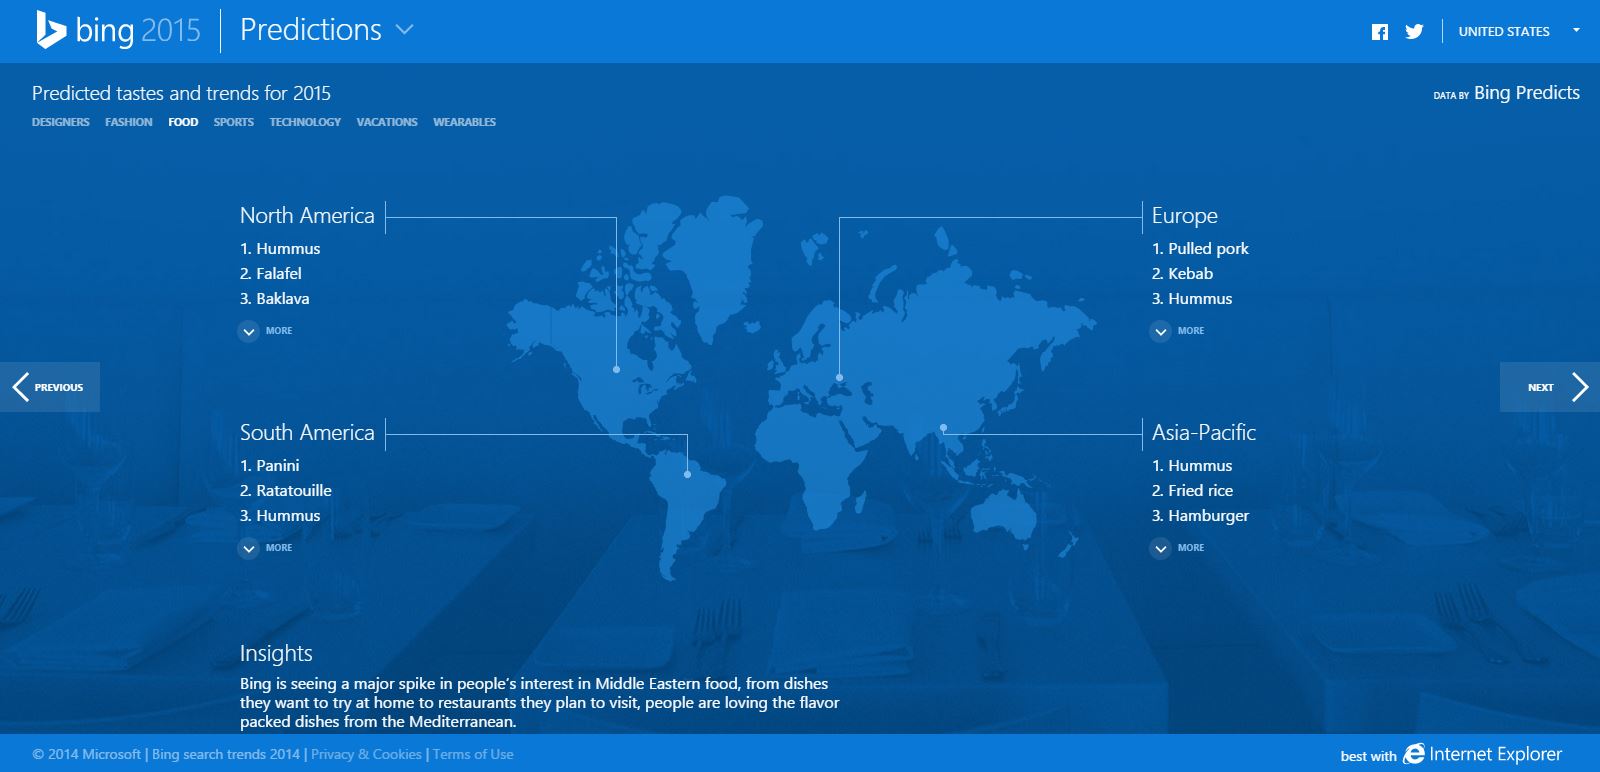Viewport: 1600px width, 772px height.
Task: Click the Twitter bird icon
Action: click(1414, 32)
